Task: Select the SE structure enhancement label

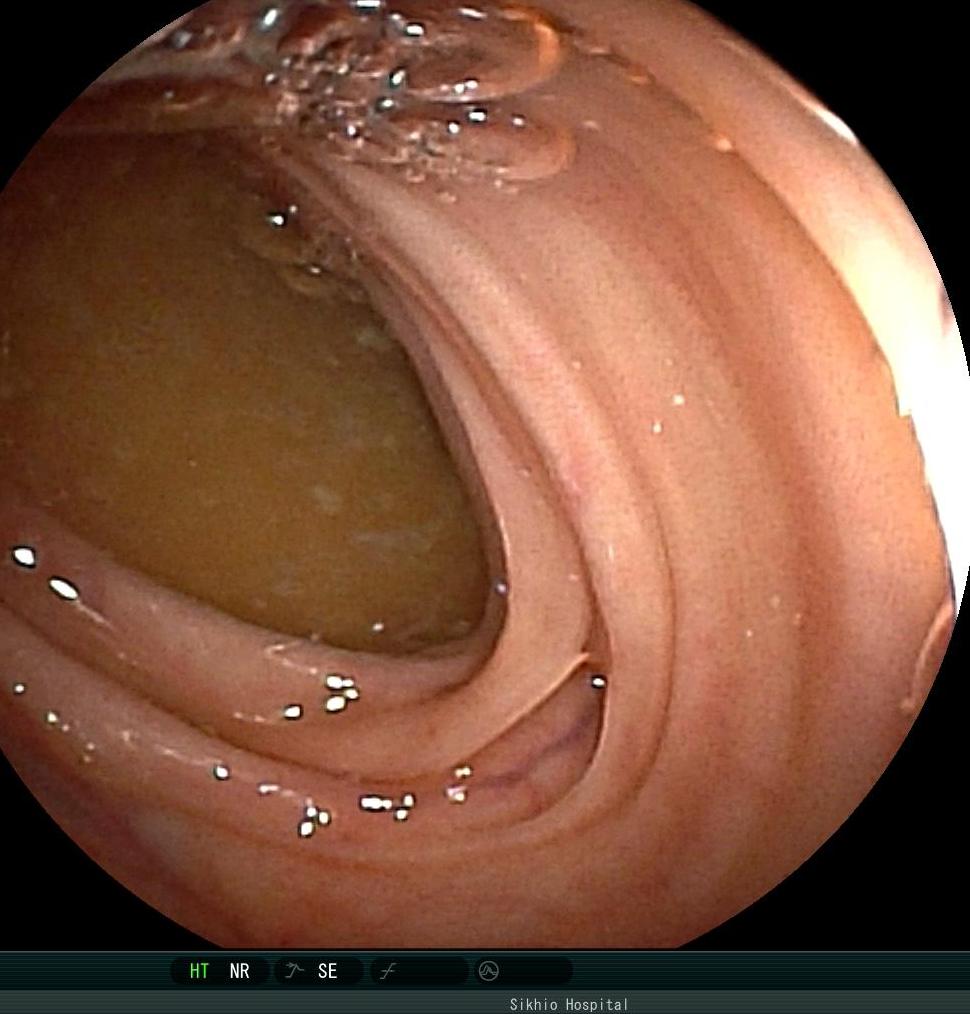Action: point(327,971)
